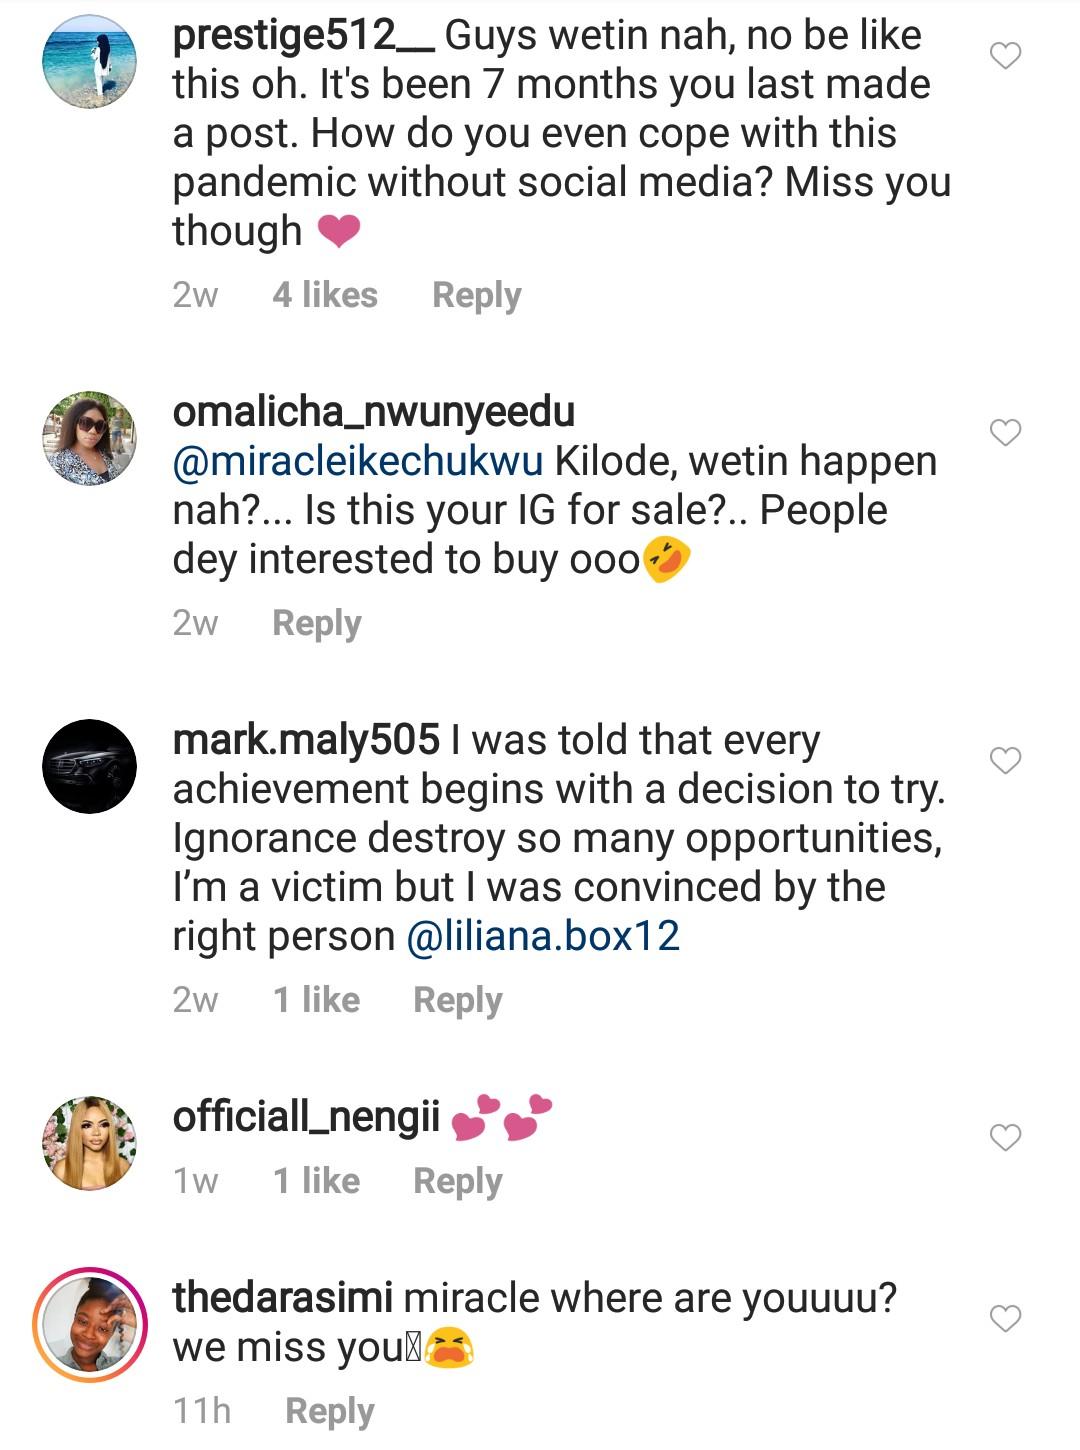View mark.maly505's profile photo
1080x1450 pixels.
point(90,766)
